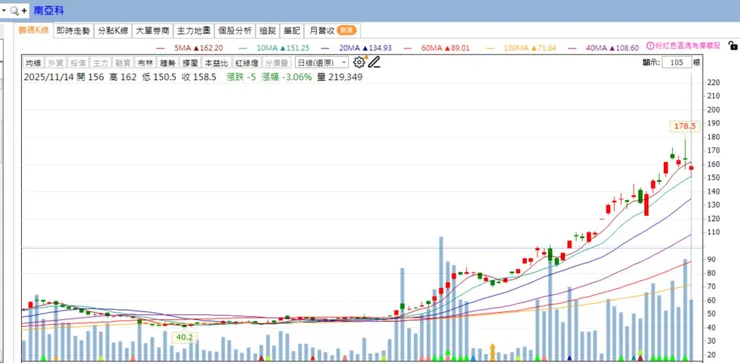Click the 收 158.5 closing price

(x=199, y=77)
